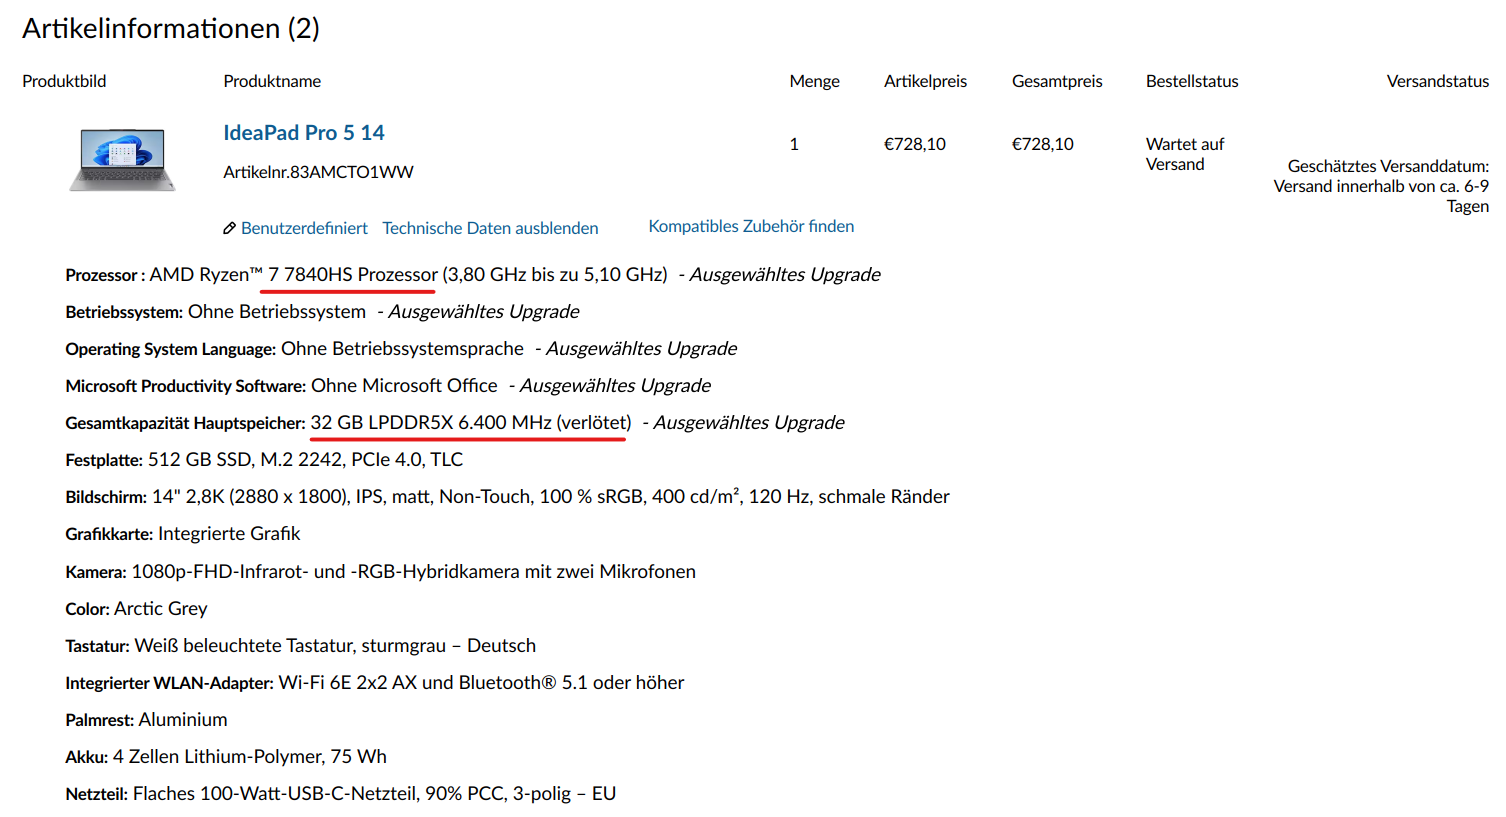Screen dimensions: 1506x817
Task: Click the Gesamtpreis column header
Action: pos(1057,81)
